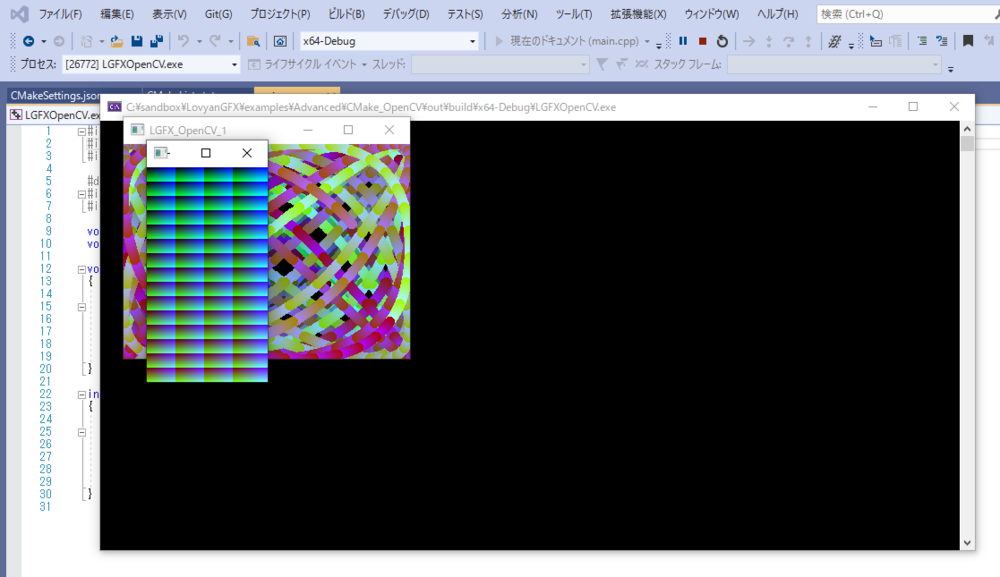This screenshot has width=1000, height=577.
Task: Open the 編集(E) menu
Action: coord(117,14)
